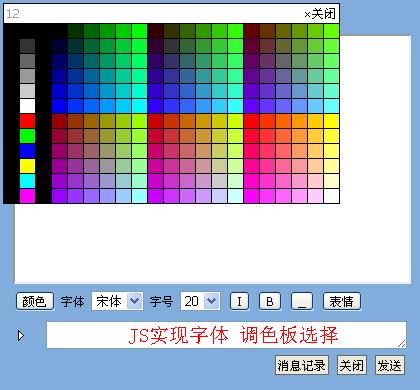Pick the pure red swatch in the left column
Viewport: 420px width, 390px height.
point(27,121)
